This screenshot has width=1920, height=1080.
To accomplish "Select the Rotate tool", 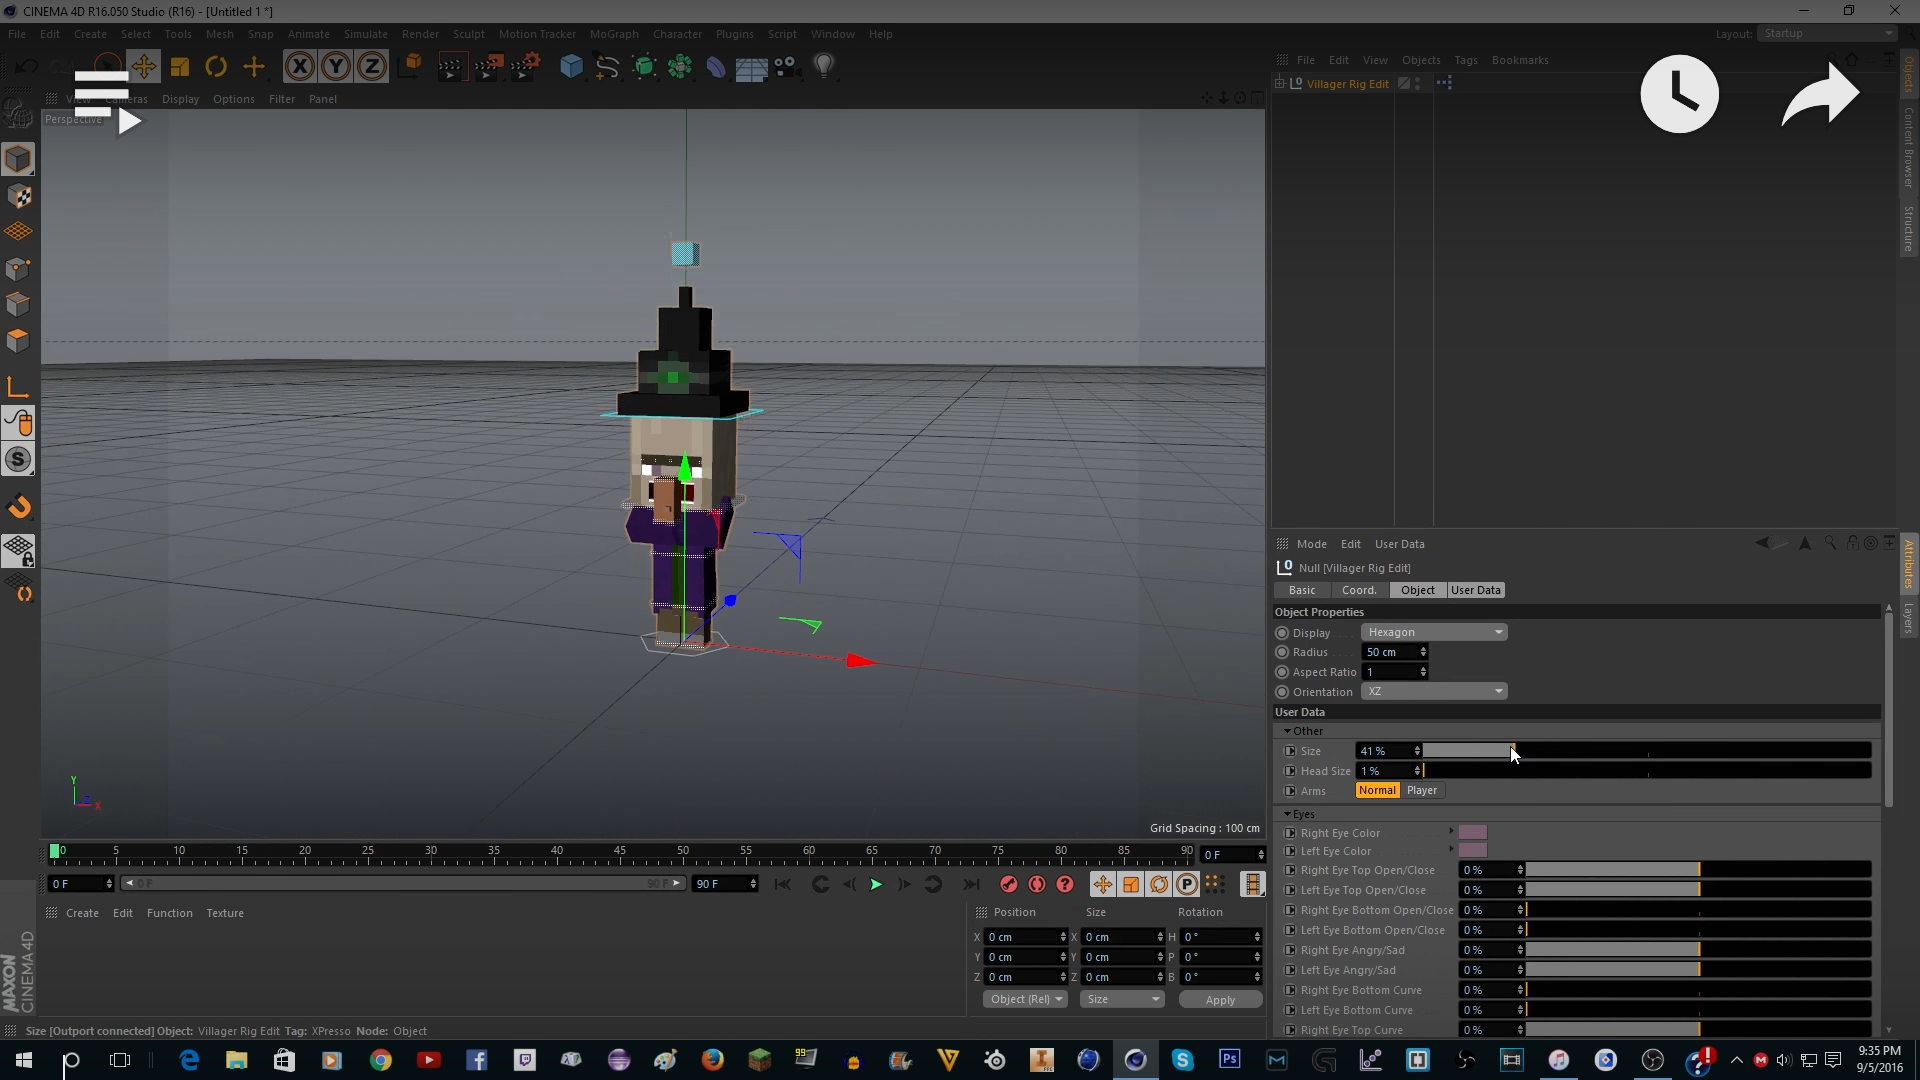I will coord(216,67).
